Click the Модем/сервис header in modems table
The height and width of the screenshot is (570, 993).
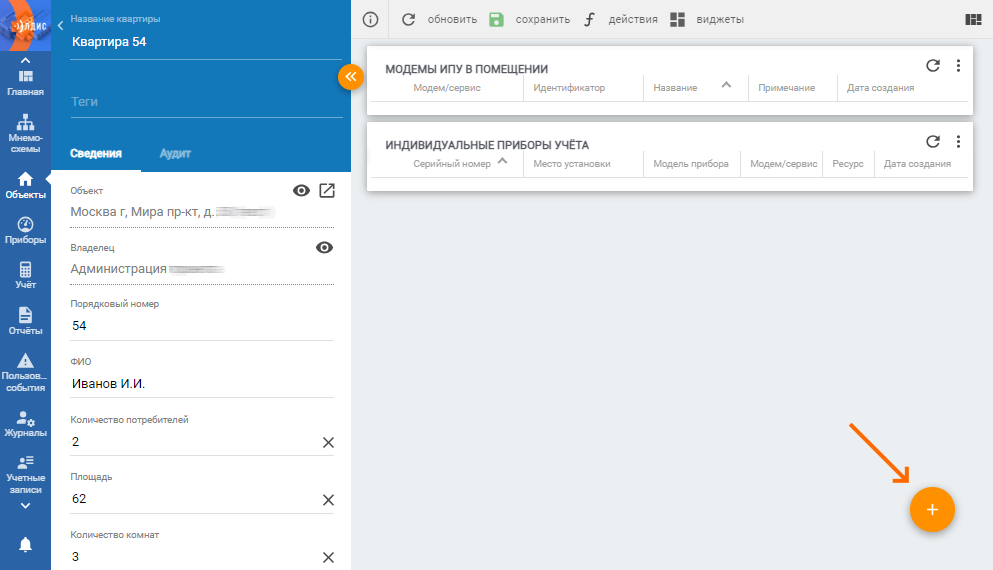(x=447, y=88)
